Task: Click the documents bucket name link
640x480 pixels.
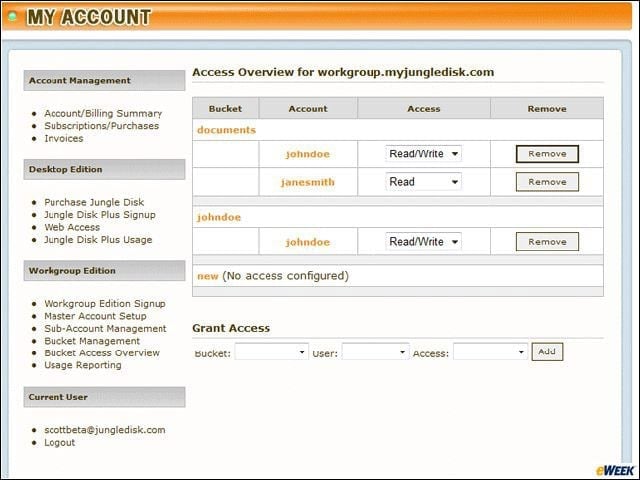Action: point(227,130)
